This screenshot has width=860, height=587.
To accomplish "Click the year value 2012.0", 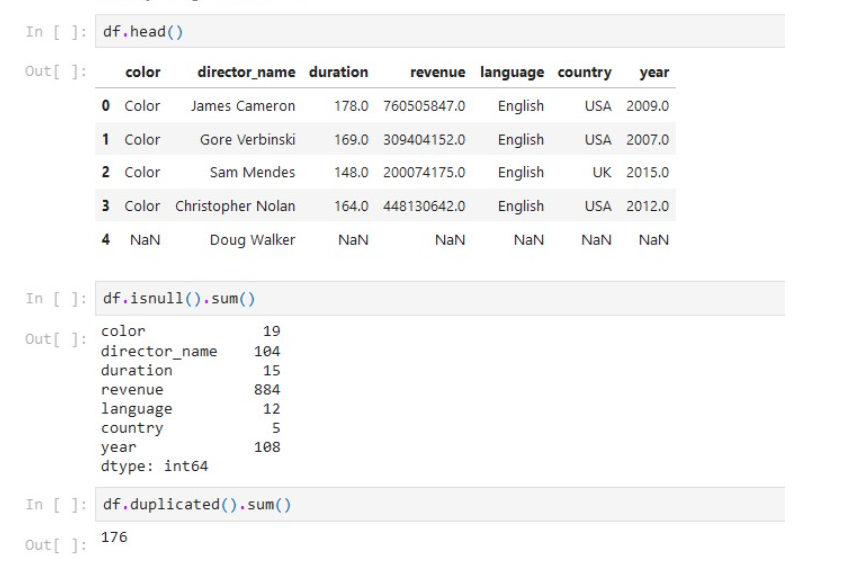I will click(648, 206).
